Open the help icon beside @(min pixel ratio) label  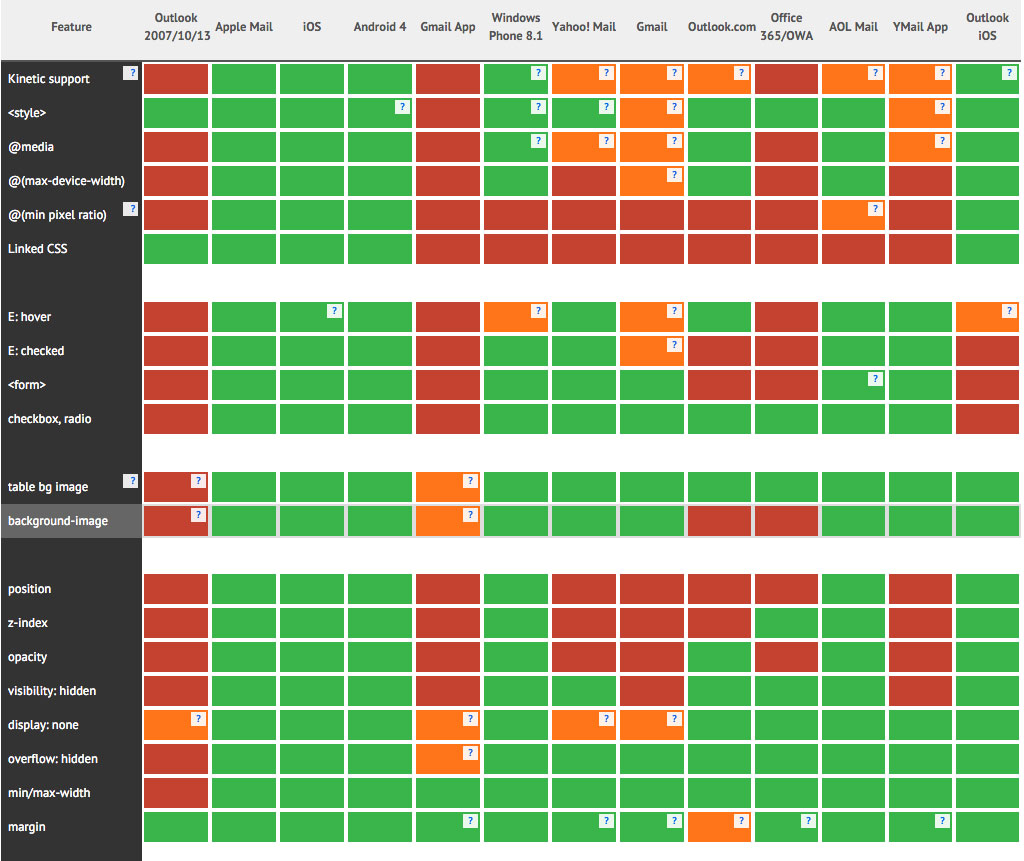coord(131,209)
